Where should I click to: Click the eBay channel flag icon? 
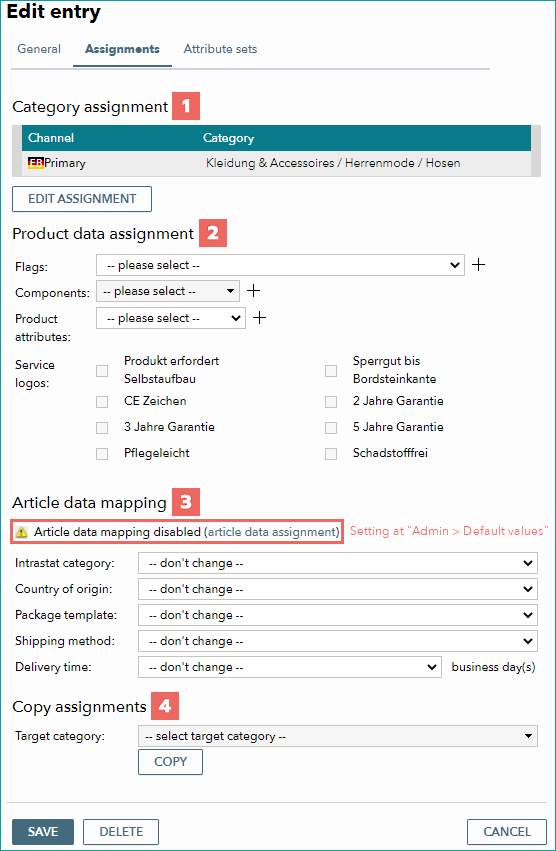(36, 163)
